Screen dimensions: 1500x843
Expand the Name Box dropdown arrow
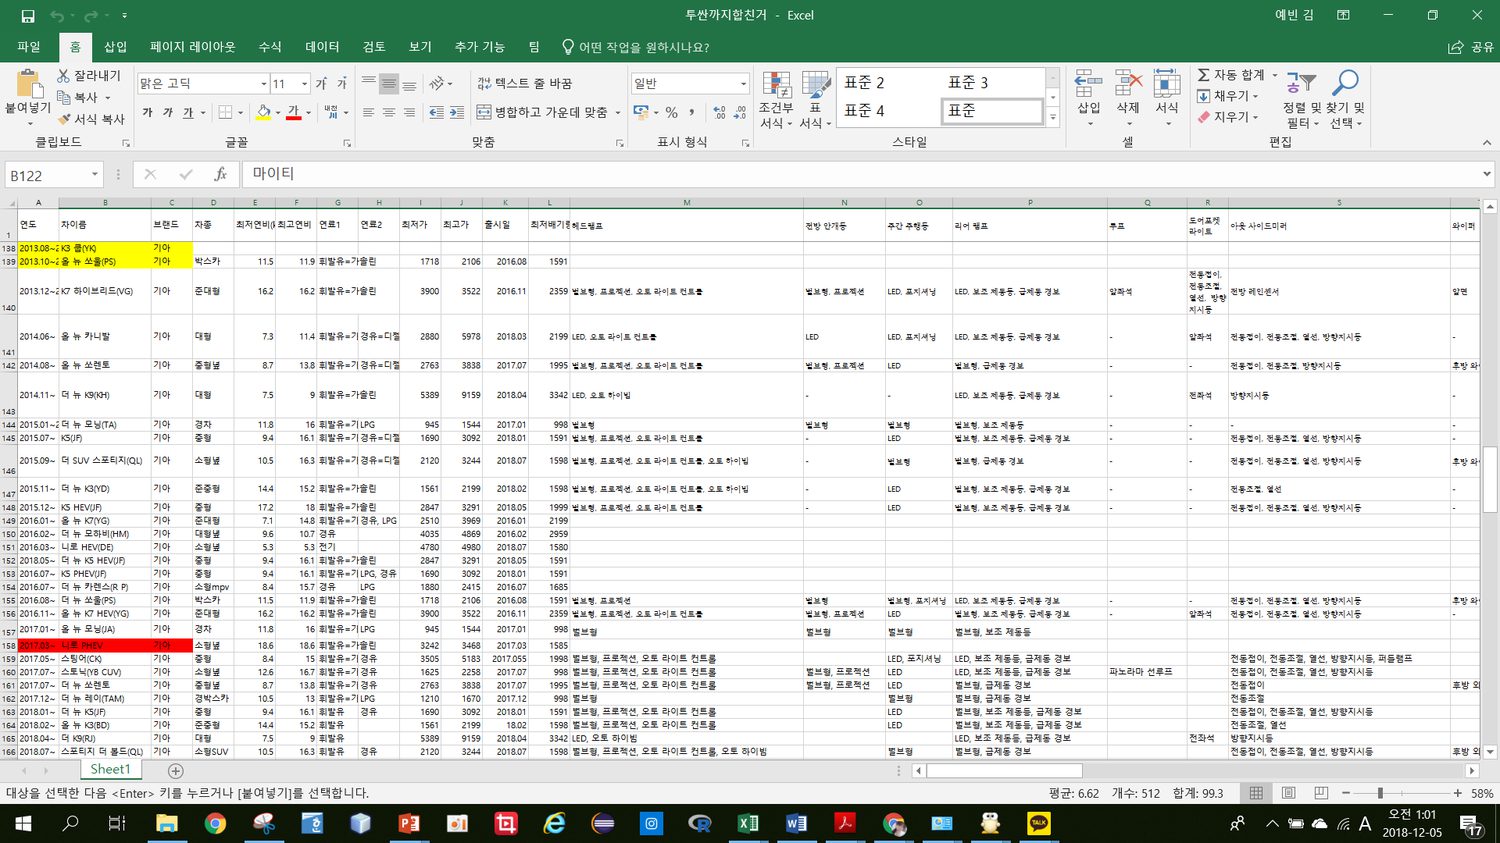(x=95, y=175)
